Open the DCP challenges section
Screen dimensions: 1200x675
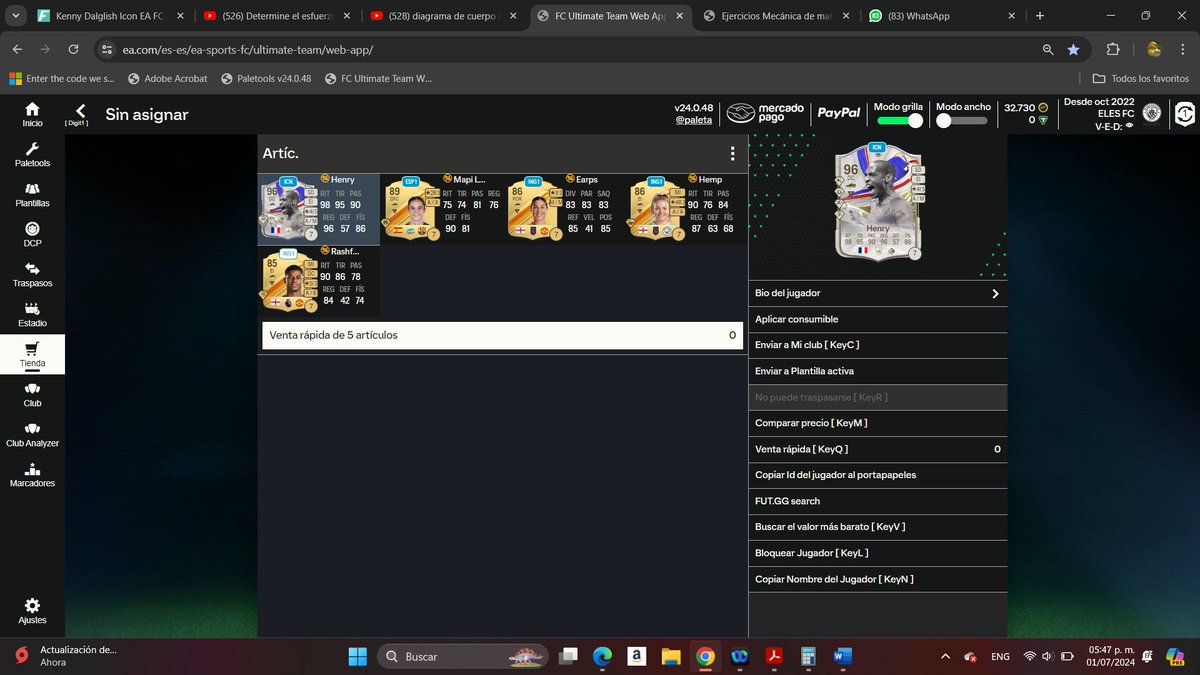pyautogui.click(x=32, y=234)
